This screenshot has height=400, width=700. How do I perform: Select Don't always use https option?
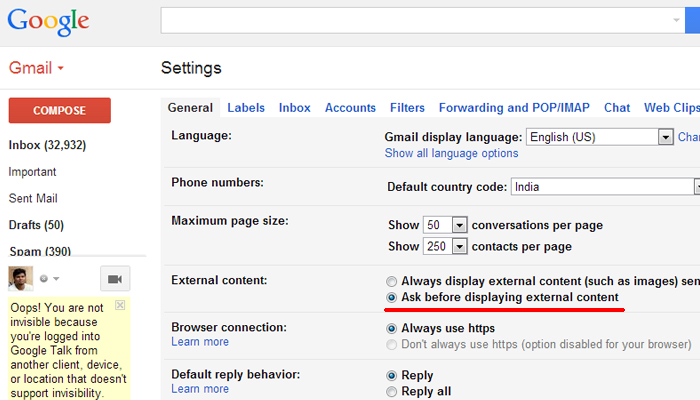(x=392, y=345)
